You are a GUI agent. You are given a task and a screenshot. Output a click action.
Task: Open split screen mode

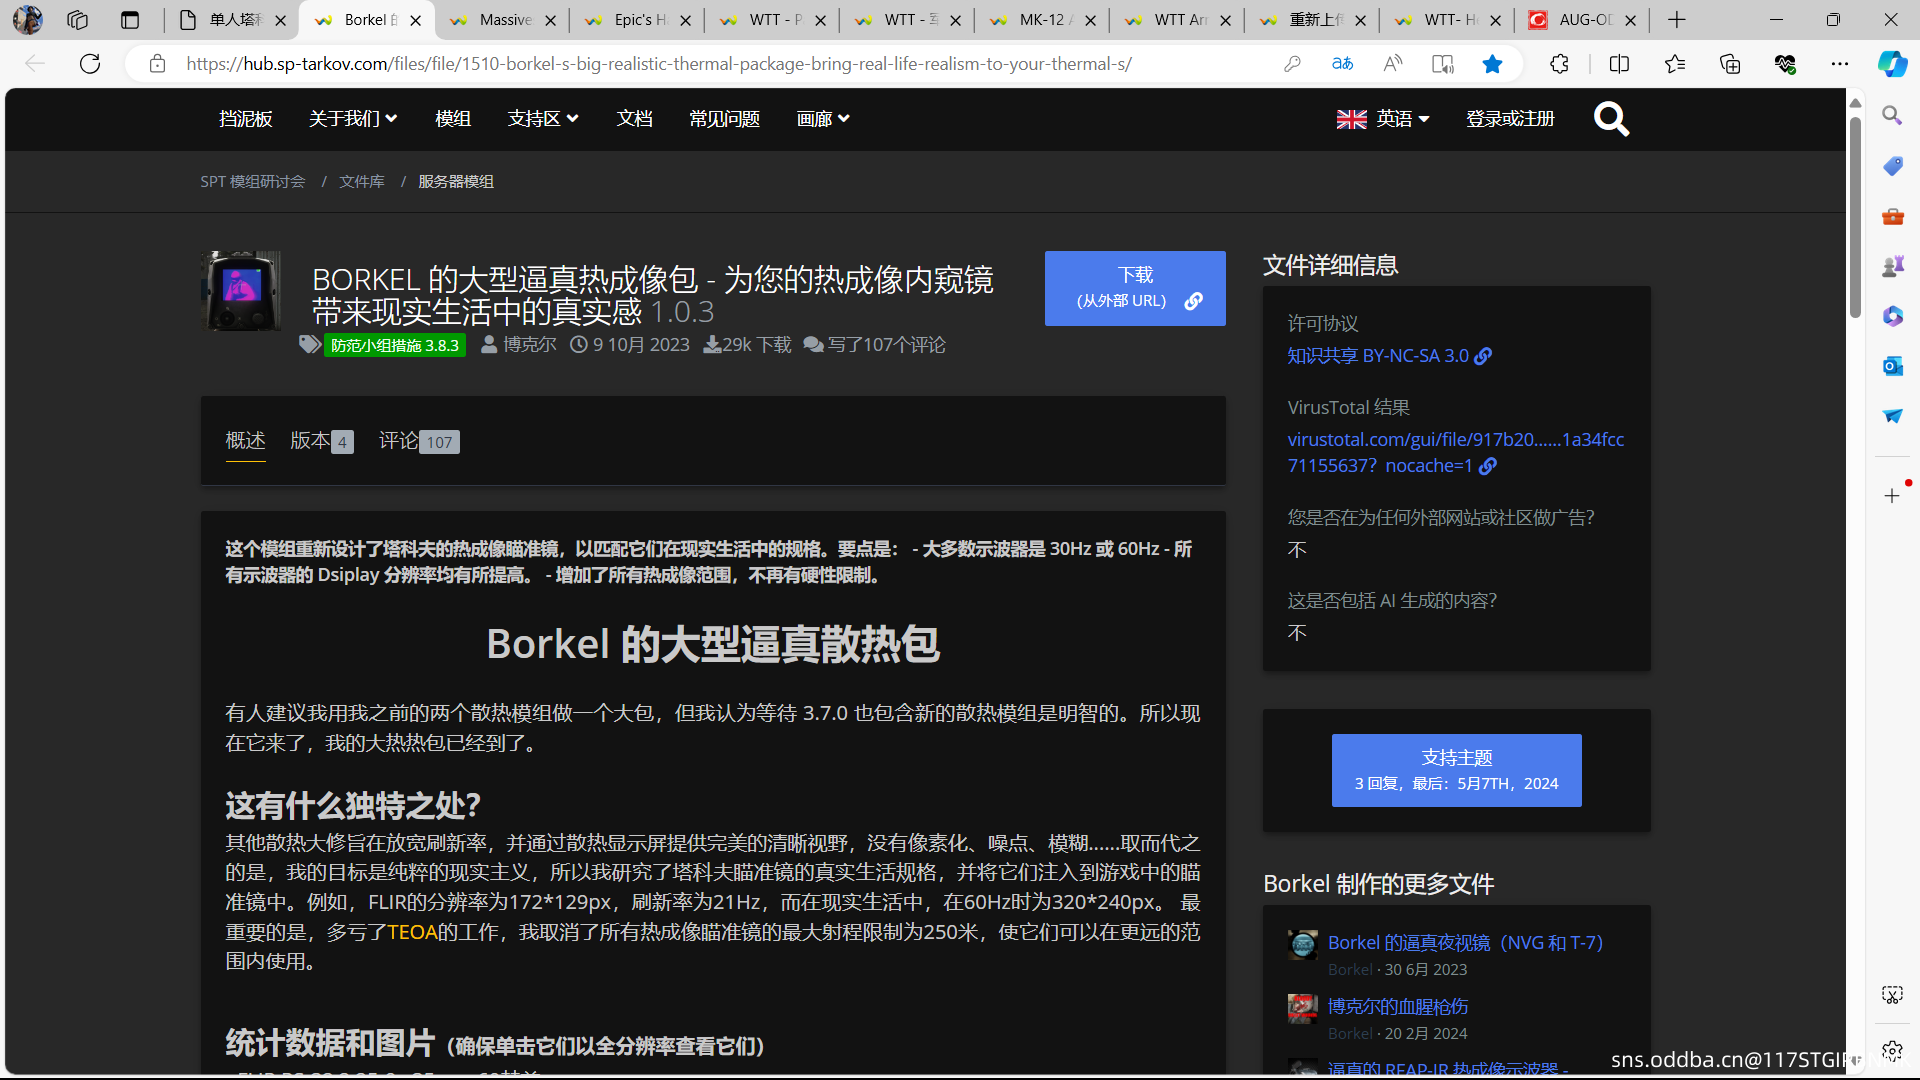click(1619, 63)
